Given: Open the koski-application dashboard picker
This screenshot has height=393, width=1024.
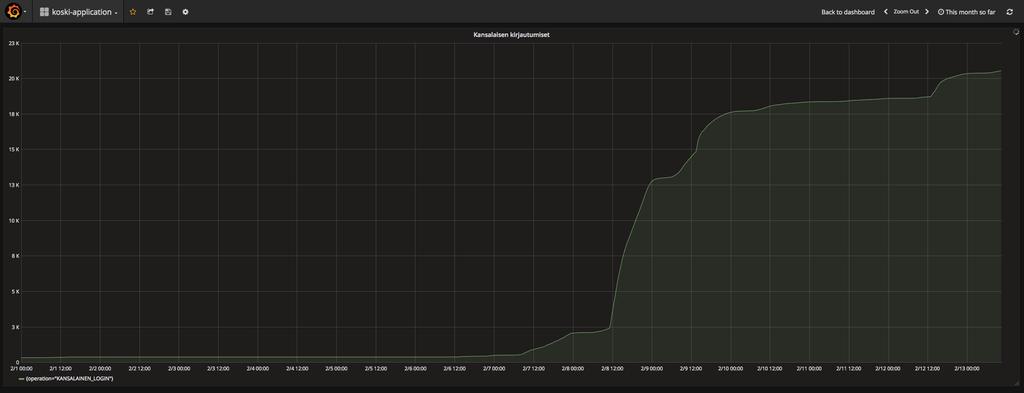Looking at the screenshot, I should [78, 12].
